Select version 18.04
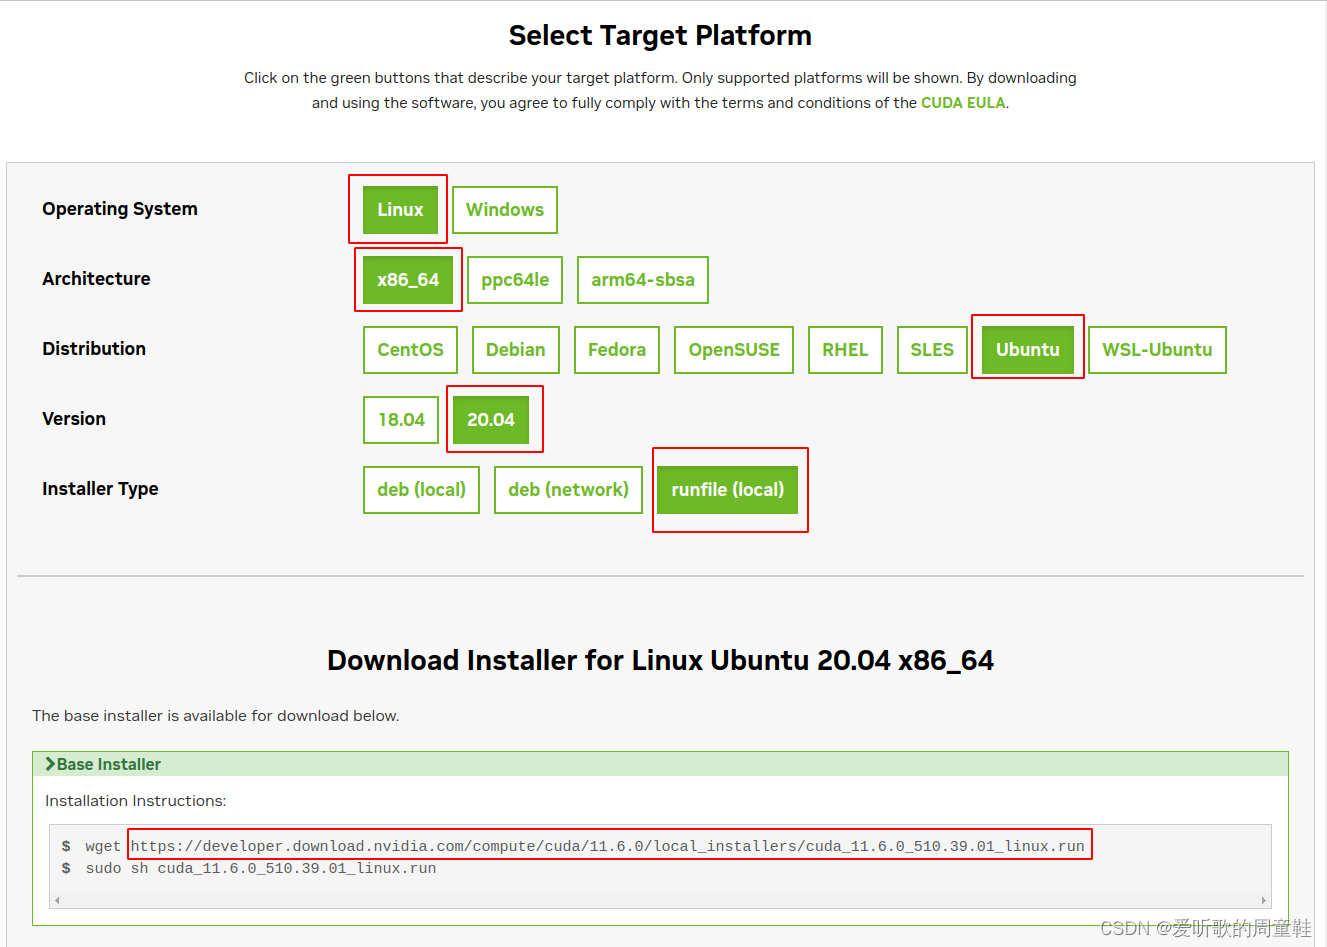This screenshot has width=1327, height=947. tap(400, 420)
